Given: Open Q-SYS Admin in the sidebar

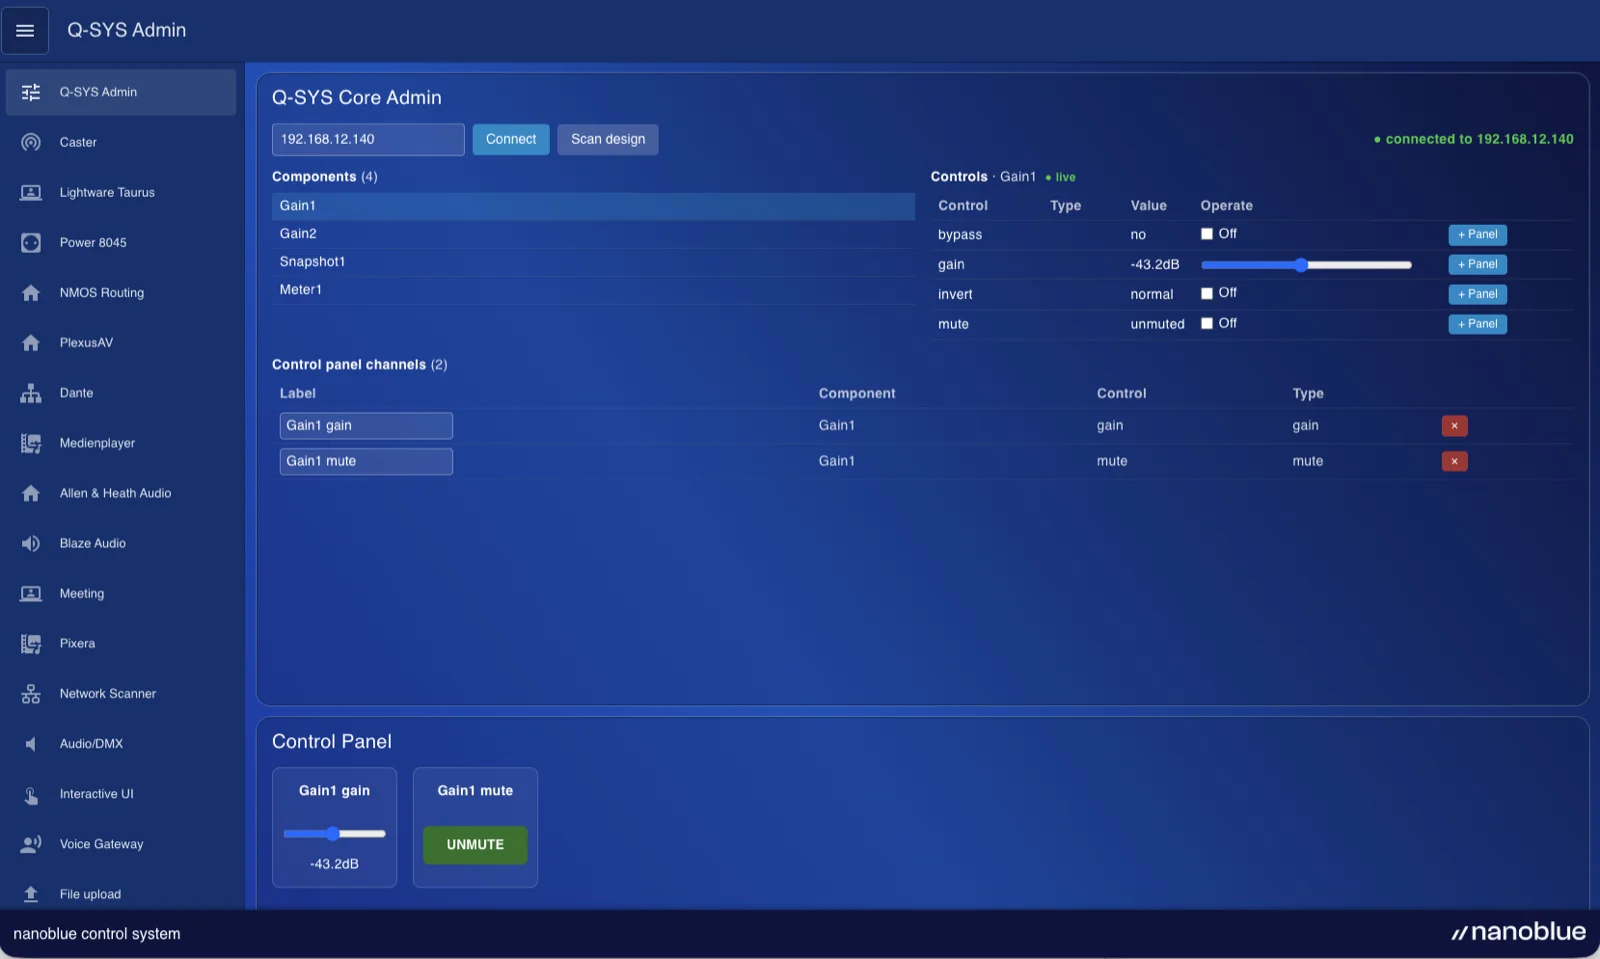Looking at the screenshot, I should (121, 92).
